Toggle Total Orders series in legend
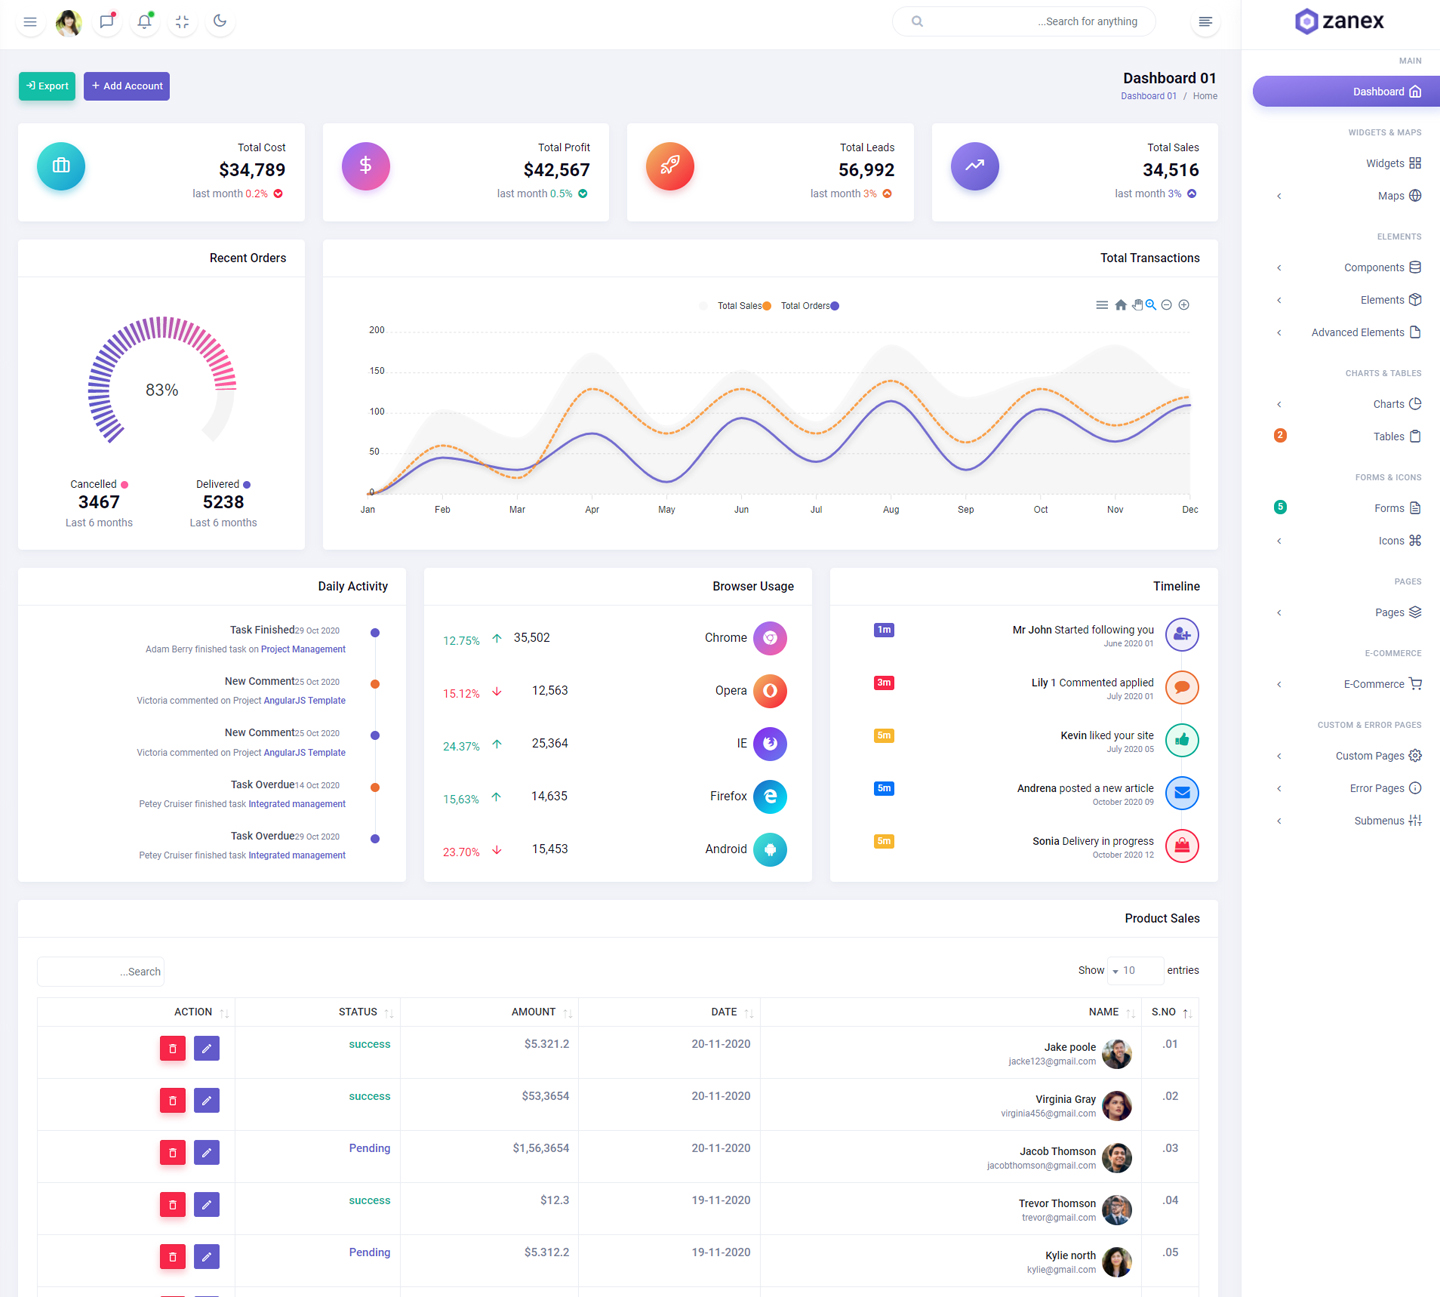Viewport: 1440px width, 1297px height. [809, 306]
